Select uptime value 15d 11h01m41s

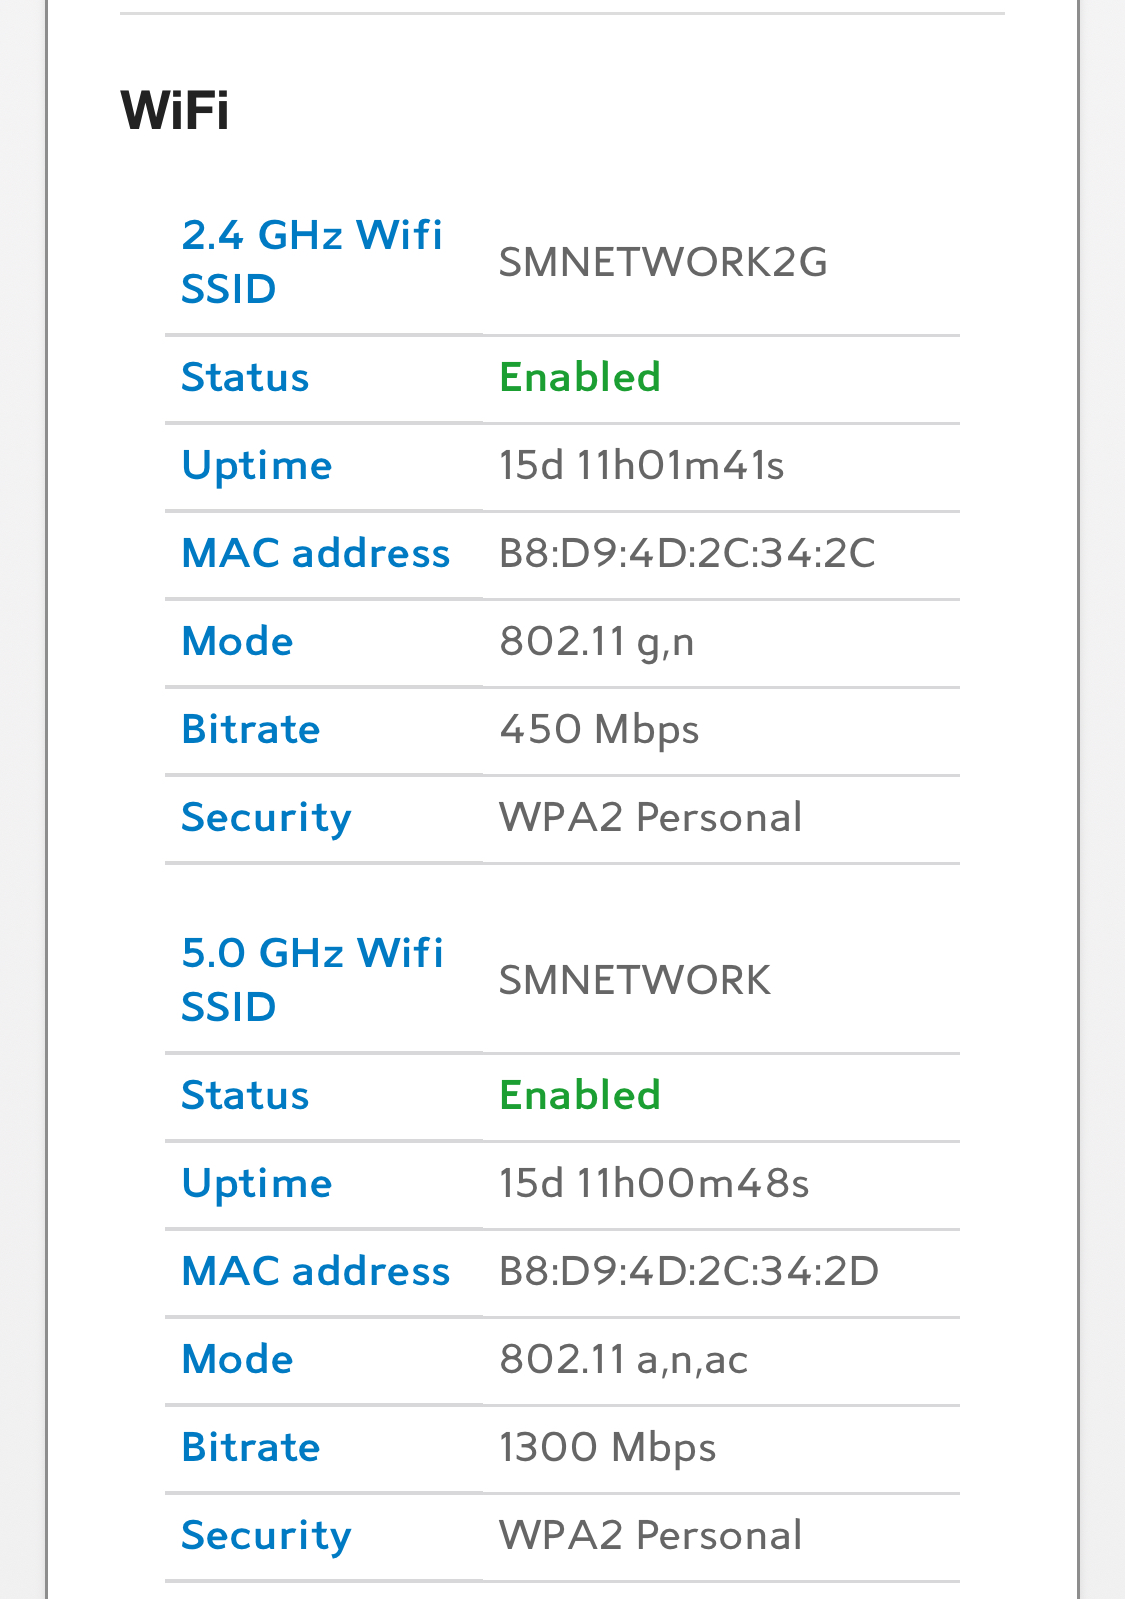(642, 465)
